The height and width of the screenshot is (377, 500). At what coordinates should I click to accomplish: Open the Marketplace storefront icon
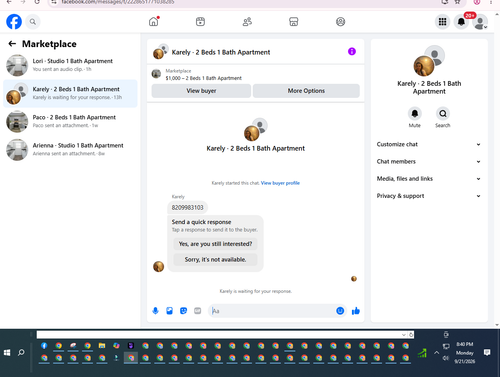[x=294, y=22]
